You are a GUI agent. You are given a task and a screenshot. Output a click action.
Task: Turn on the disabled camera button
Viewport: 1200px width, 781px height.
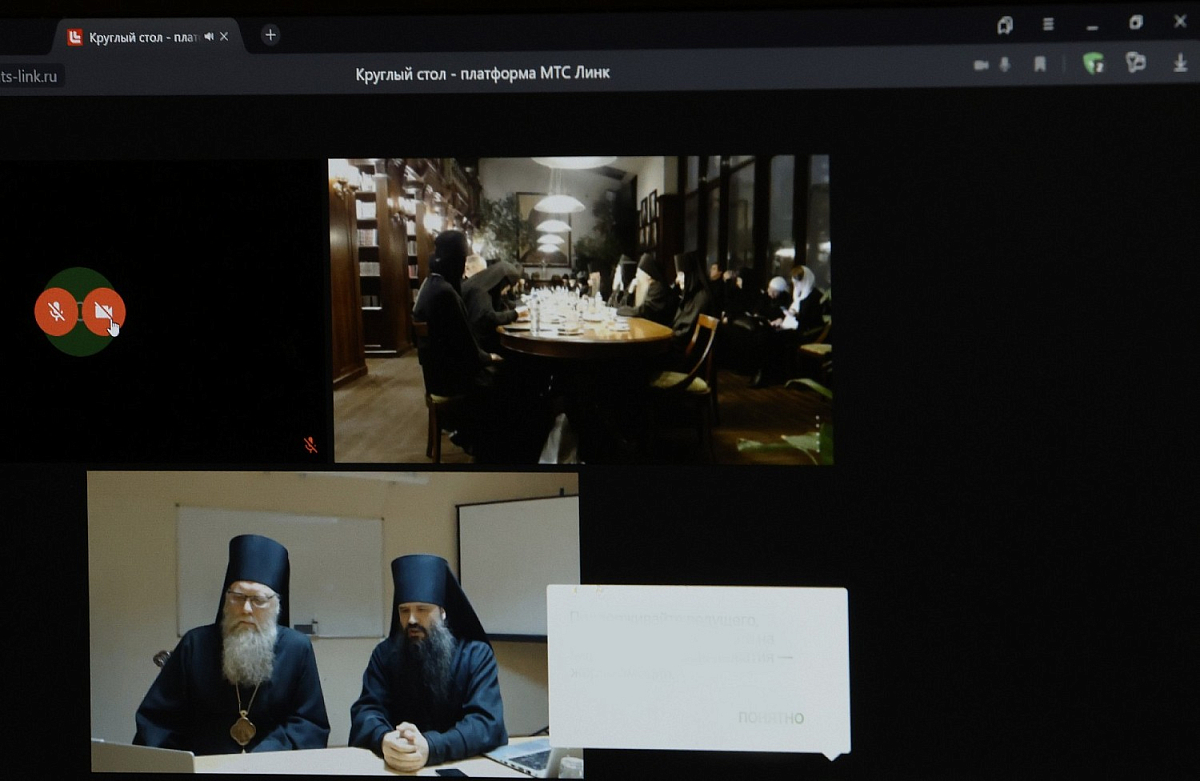103,312
